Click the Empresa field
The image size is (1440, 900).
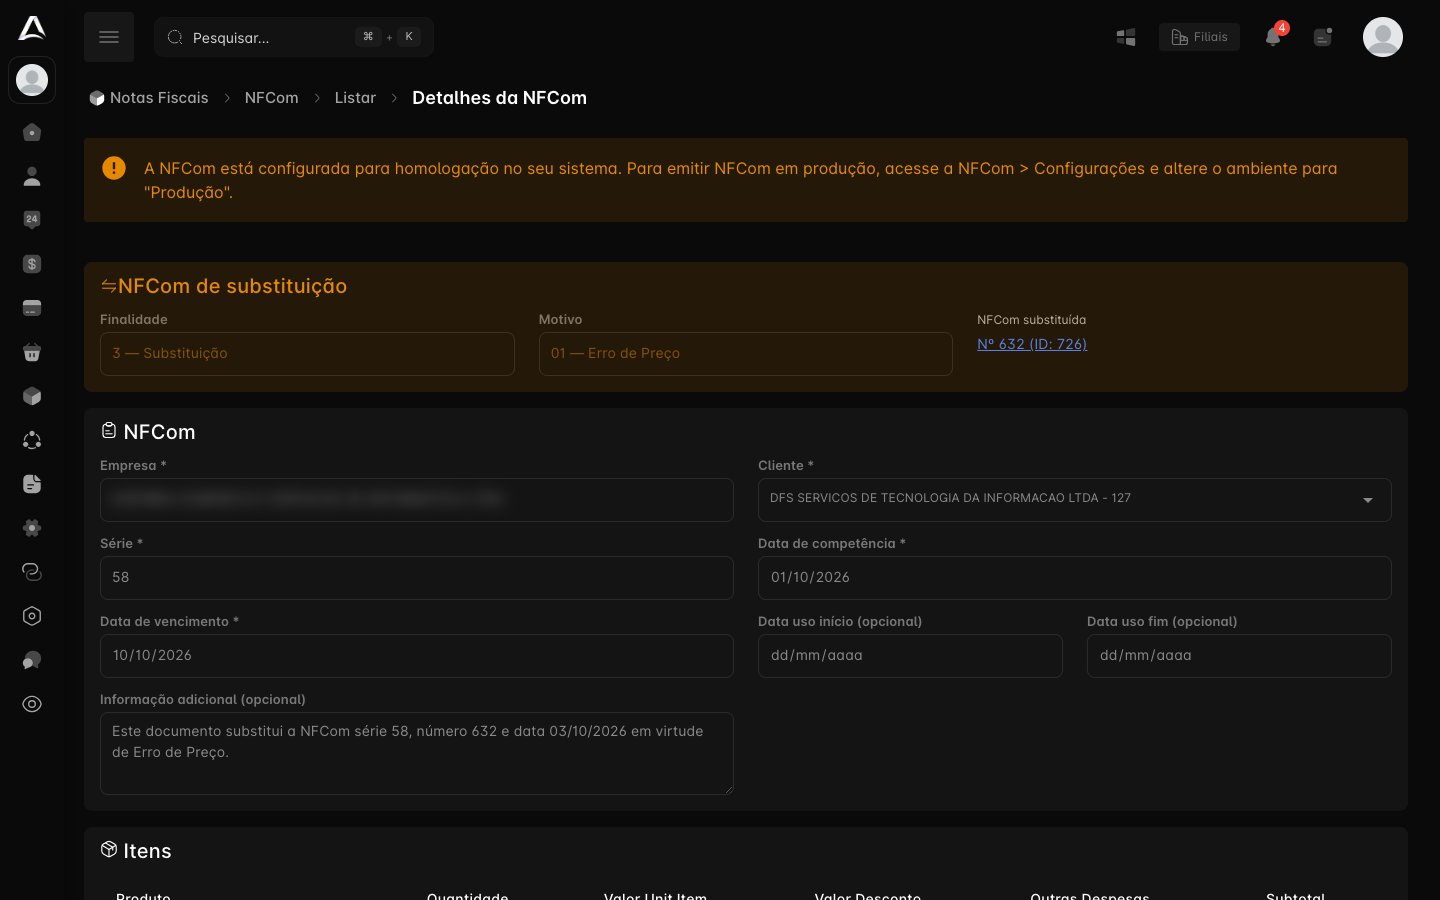[417, 500]
